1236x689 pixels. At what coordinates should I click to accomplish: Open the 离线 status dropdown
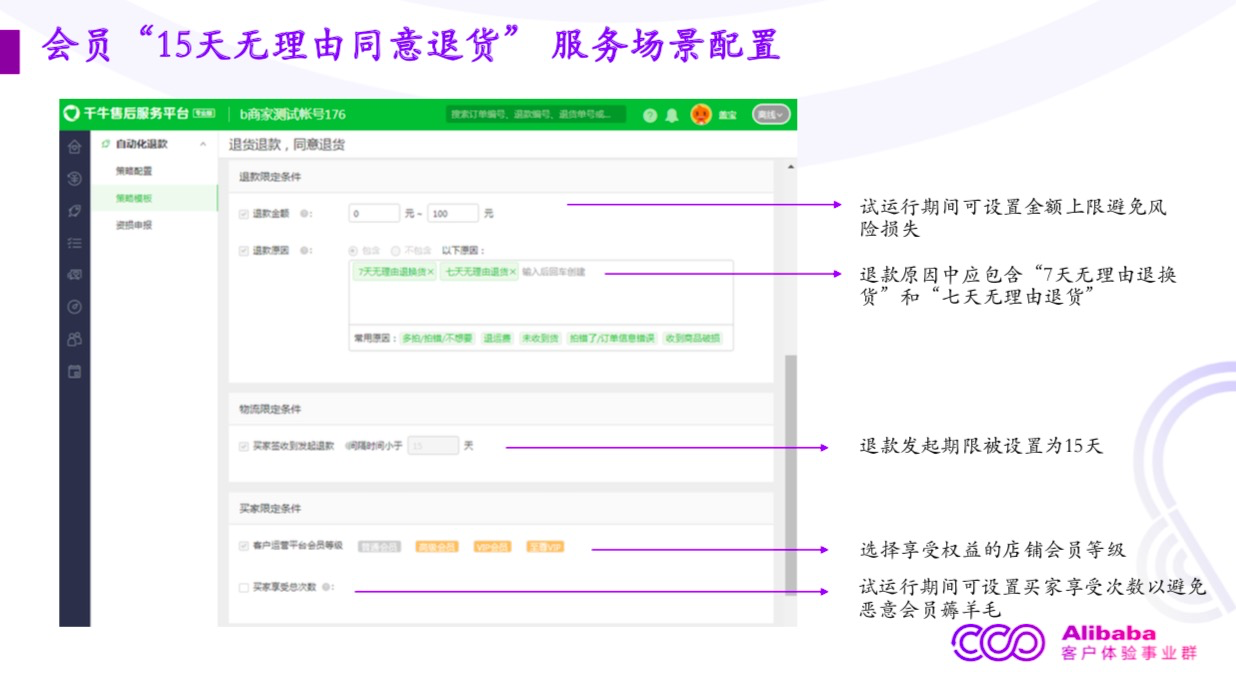point(771,115)
